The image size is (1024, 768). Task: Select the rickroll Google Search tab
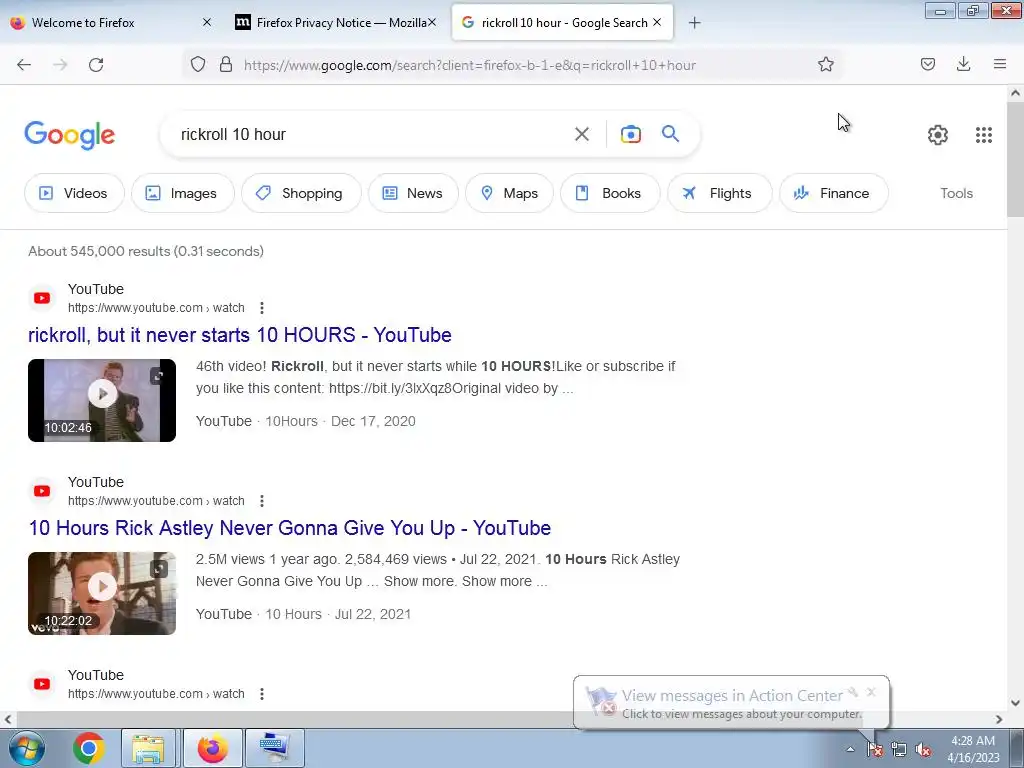pyautogui.click(x=562, y=23)
